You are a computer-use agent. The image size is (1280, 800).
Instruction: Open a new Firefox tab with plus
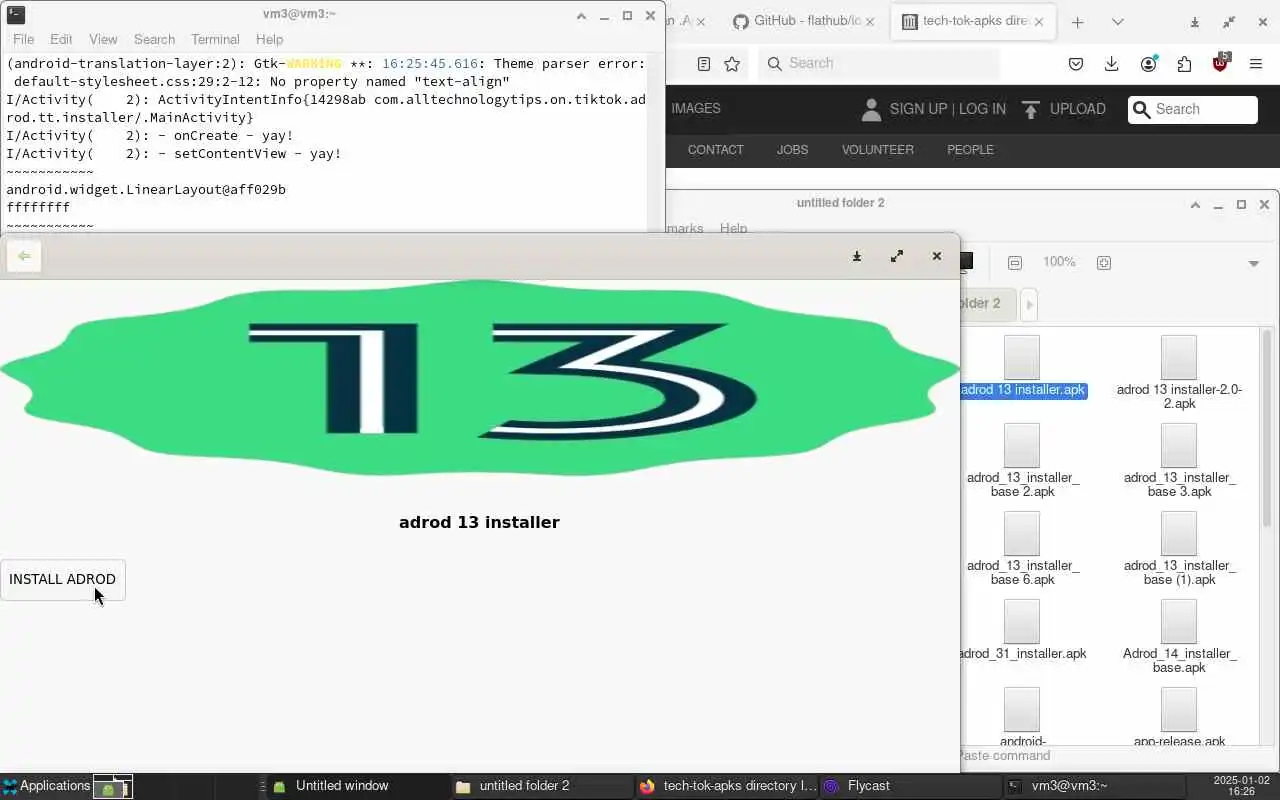(1077, 22)
